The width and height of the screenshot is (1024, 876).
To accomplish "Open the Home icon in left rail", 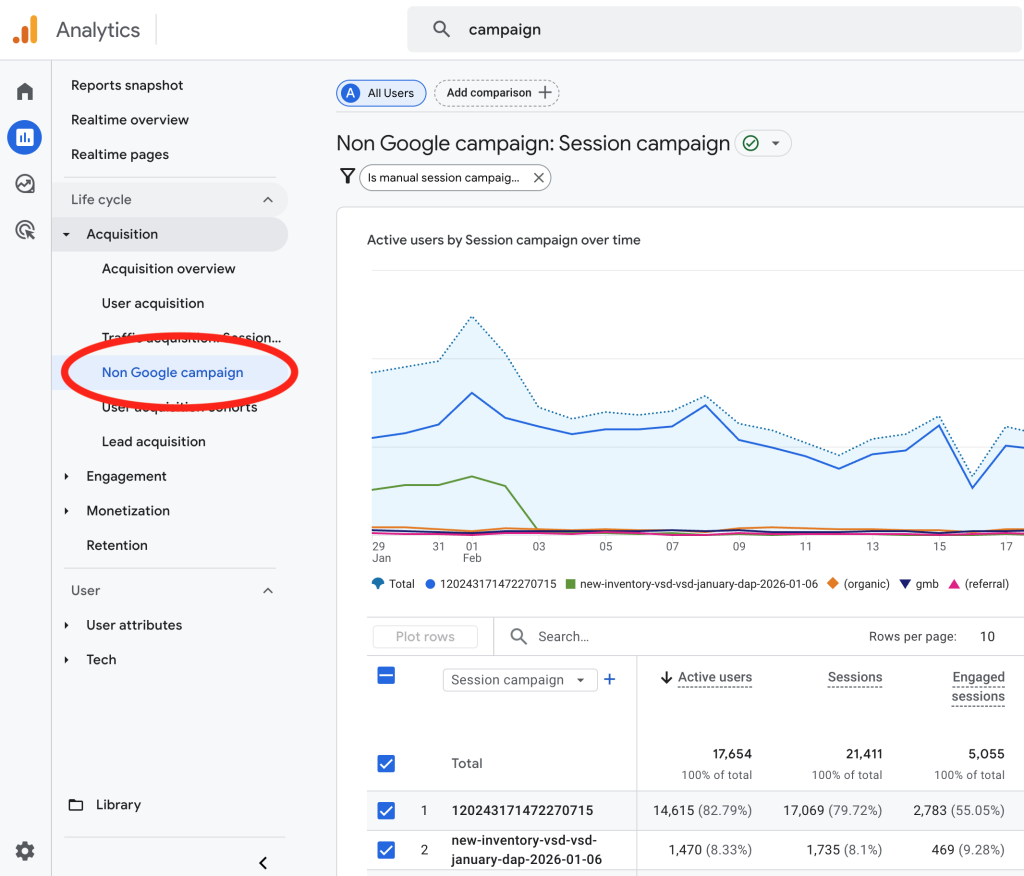I will [x=25, y=91].
